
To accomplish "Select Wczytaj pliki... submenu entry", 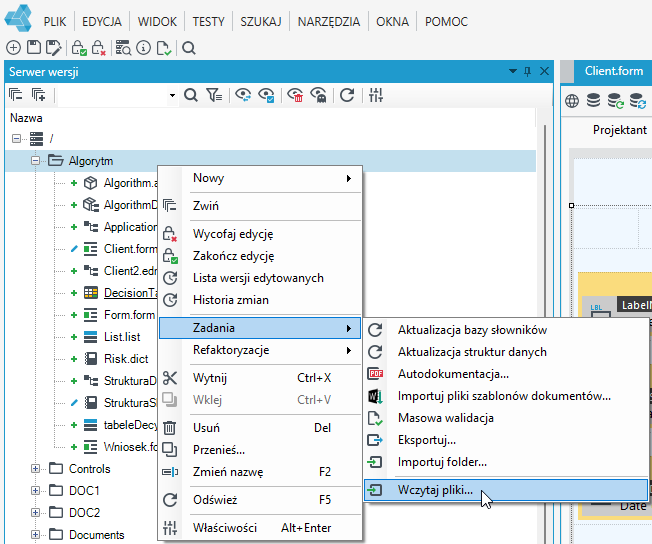I will click(506, 490).
